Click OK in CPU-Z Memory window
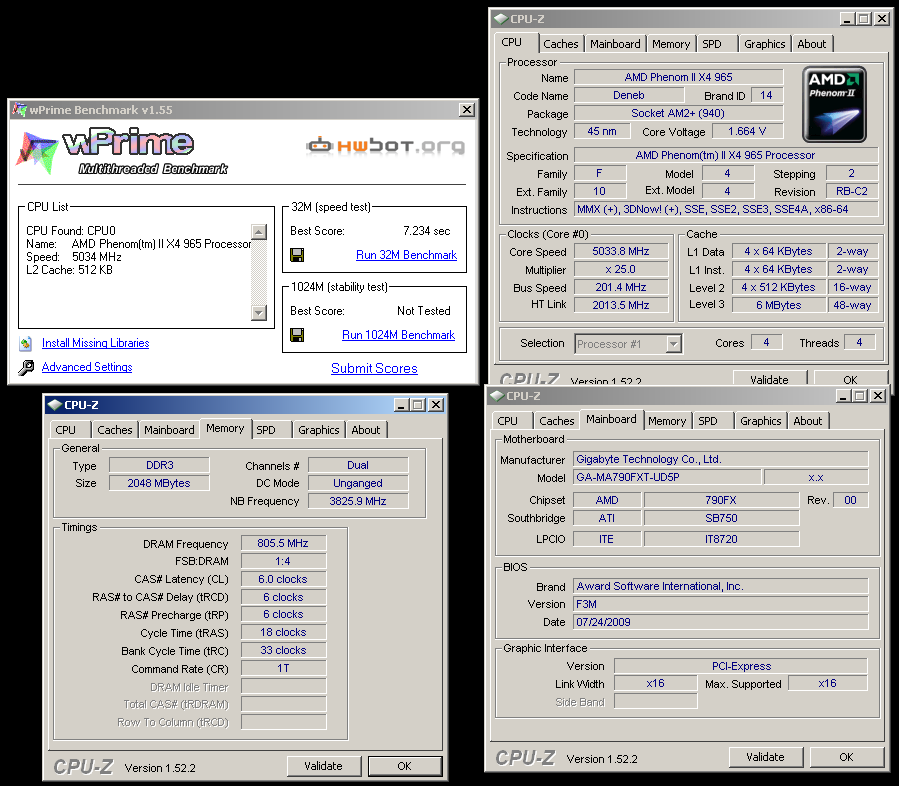899x786 pixels. click(x=405, y=766)
